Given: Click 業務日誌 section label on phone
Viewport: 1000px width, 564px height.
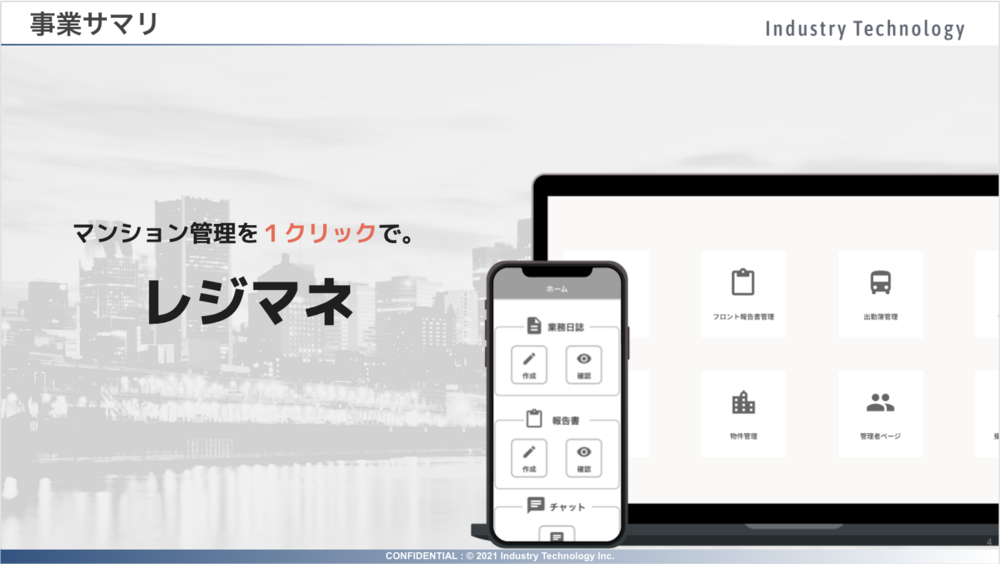Looking at the screenshot, I should click(x=566, y=327).
